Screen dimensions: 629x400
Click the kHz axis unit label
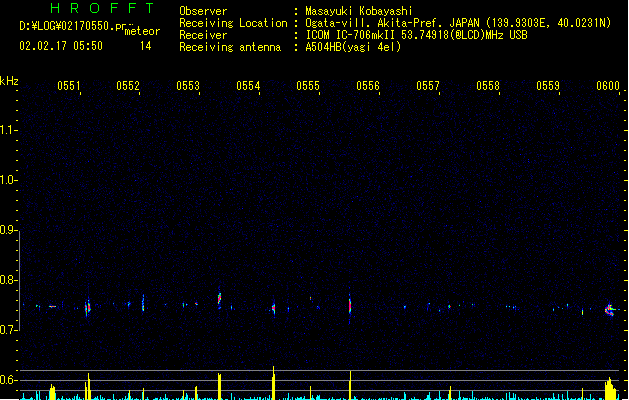point(9,81)
